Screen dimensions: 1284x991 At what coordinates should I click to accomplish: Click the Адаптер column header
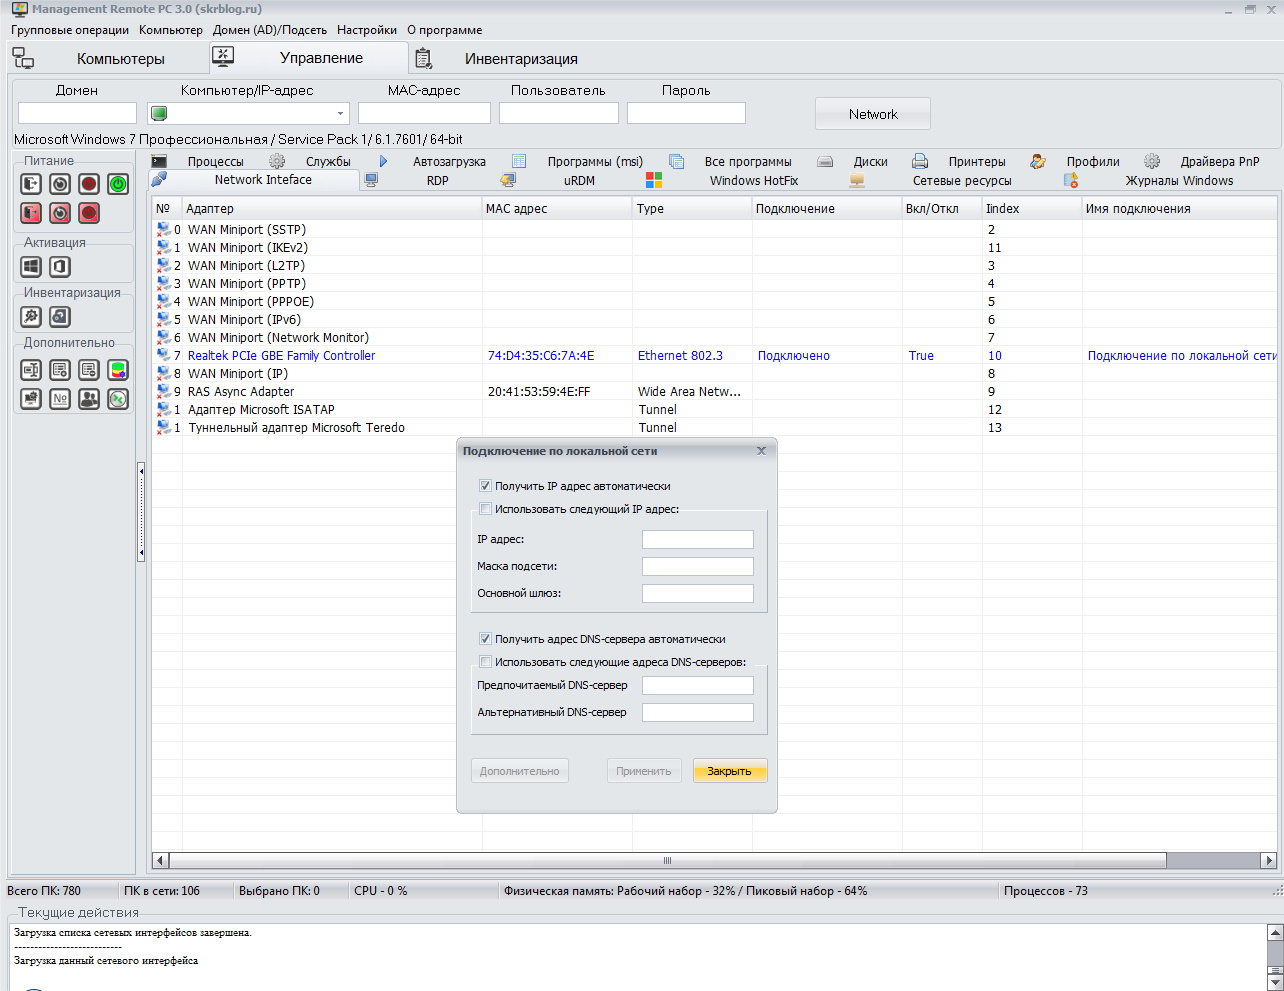(x=332, y=209)
